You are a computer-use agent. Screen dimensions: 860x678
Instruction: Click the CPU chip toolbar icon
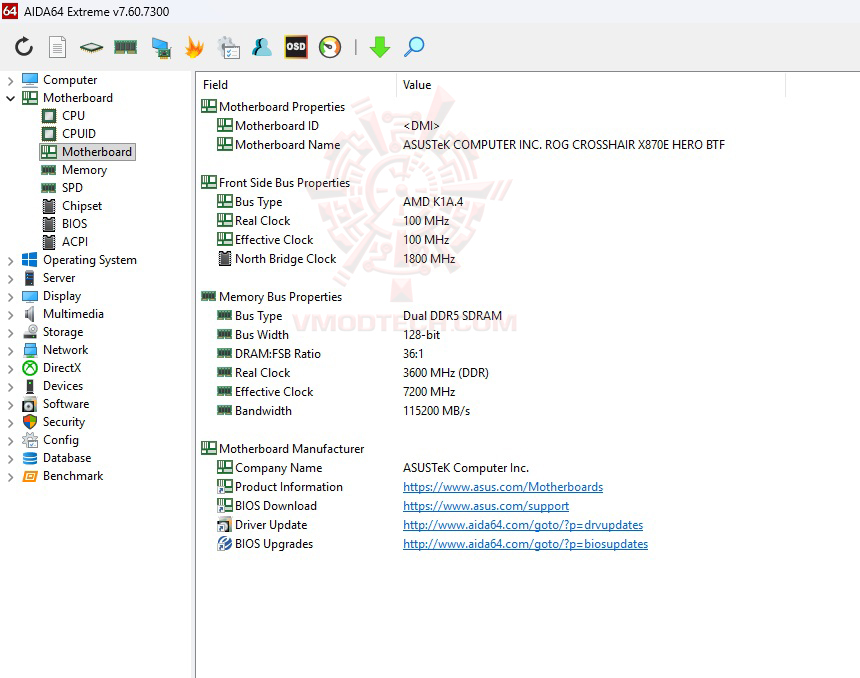[x=91, y=48]
